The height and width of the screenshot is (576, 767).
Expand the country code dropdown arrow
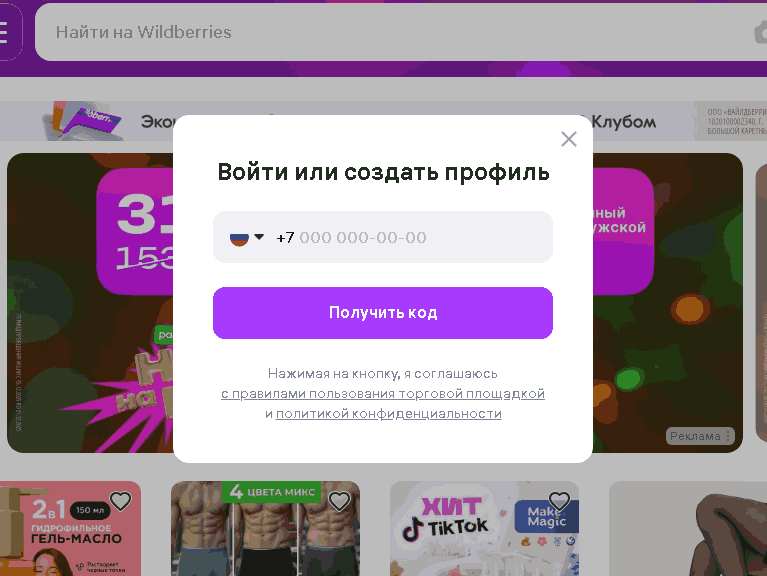(259, 237)
